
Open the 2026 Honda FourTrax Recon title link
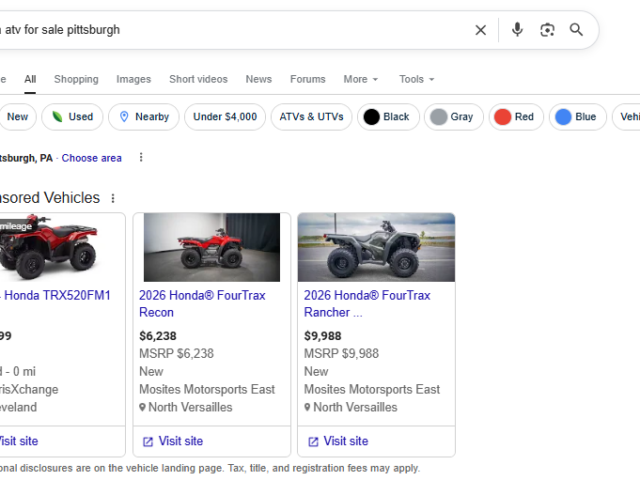tap(202, 304)
